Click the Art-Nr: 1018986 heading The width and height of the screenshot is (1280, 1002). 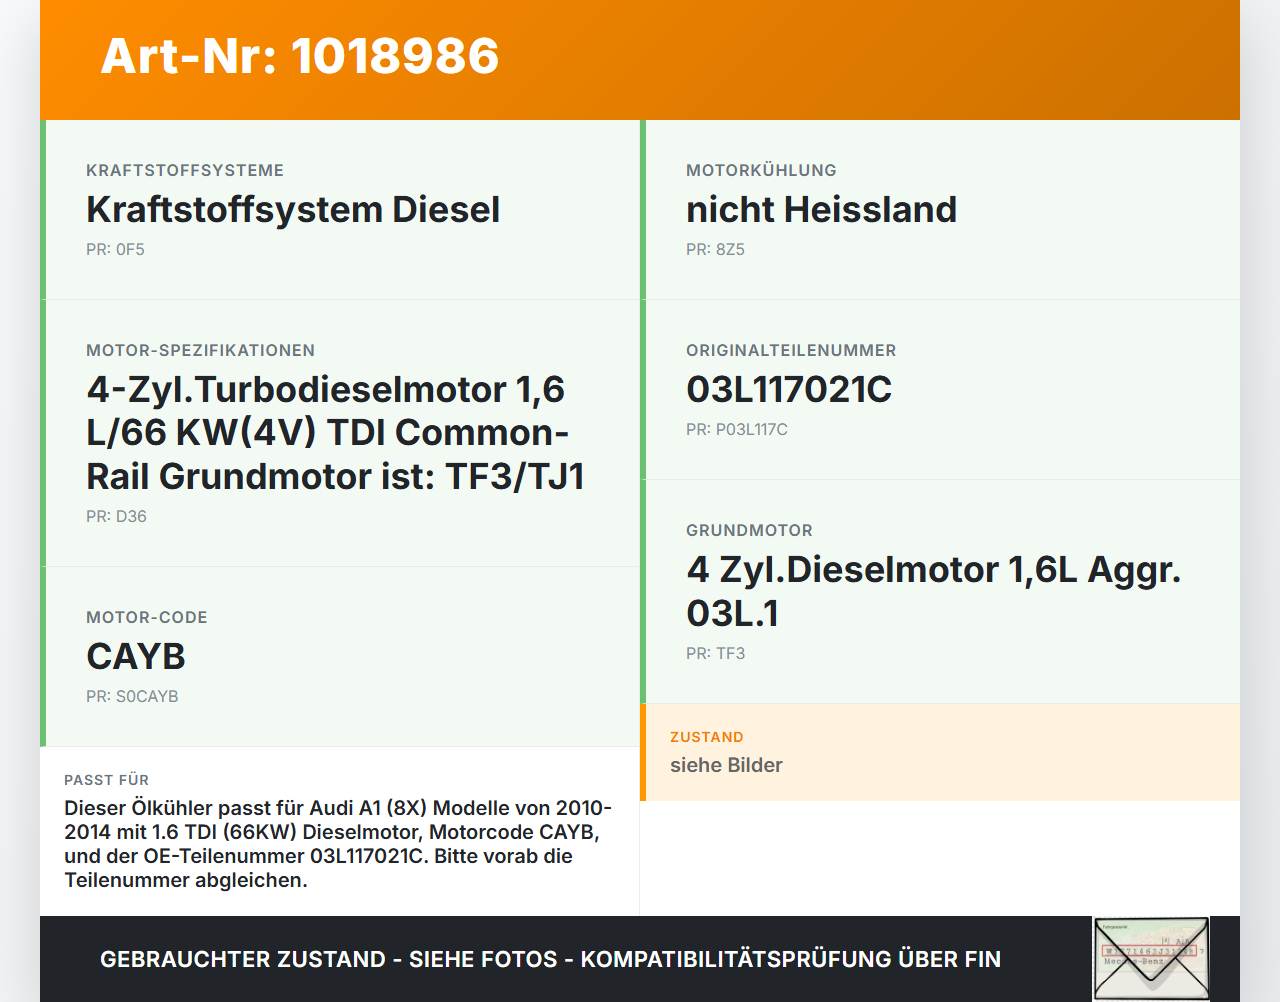pos(300,56)
